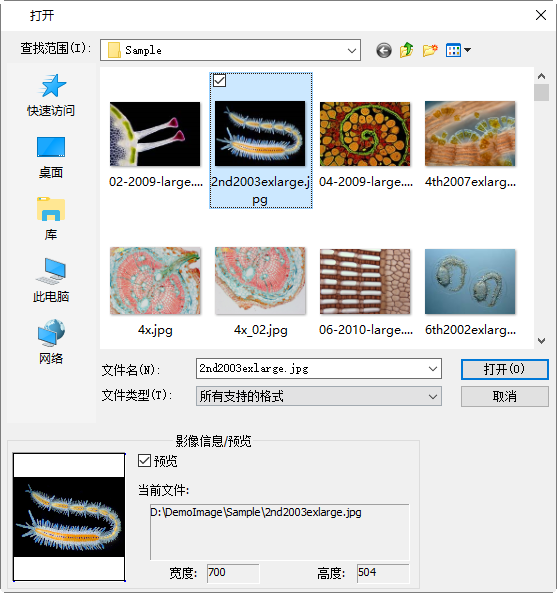Create a new folder icon
The image size is (557, 593).
point(430,50)
